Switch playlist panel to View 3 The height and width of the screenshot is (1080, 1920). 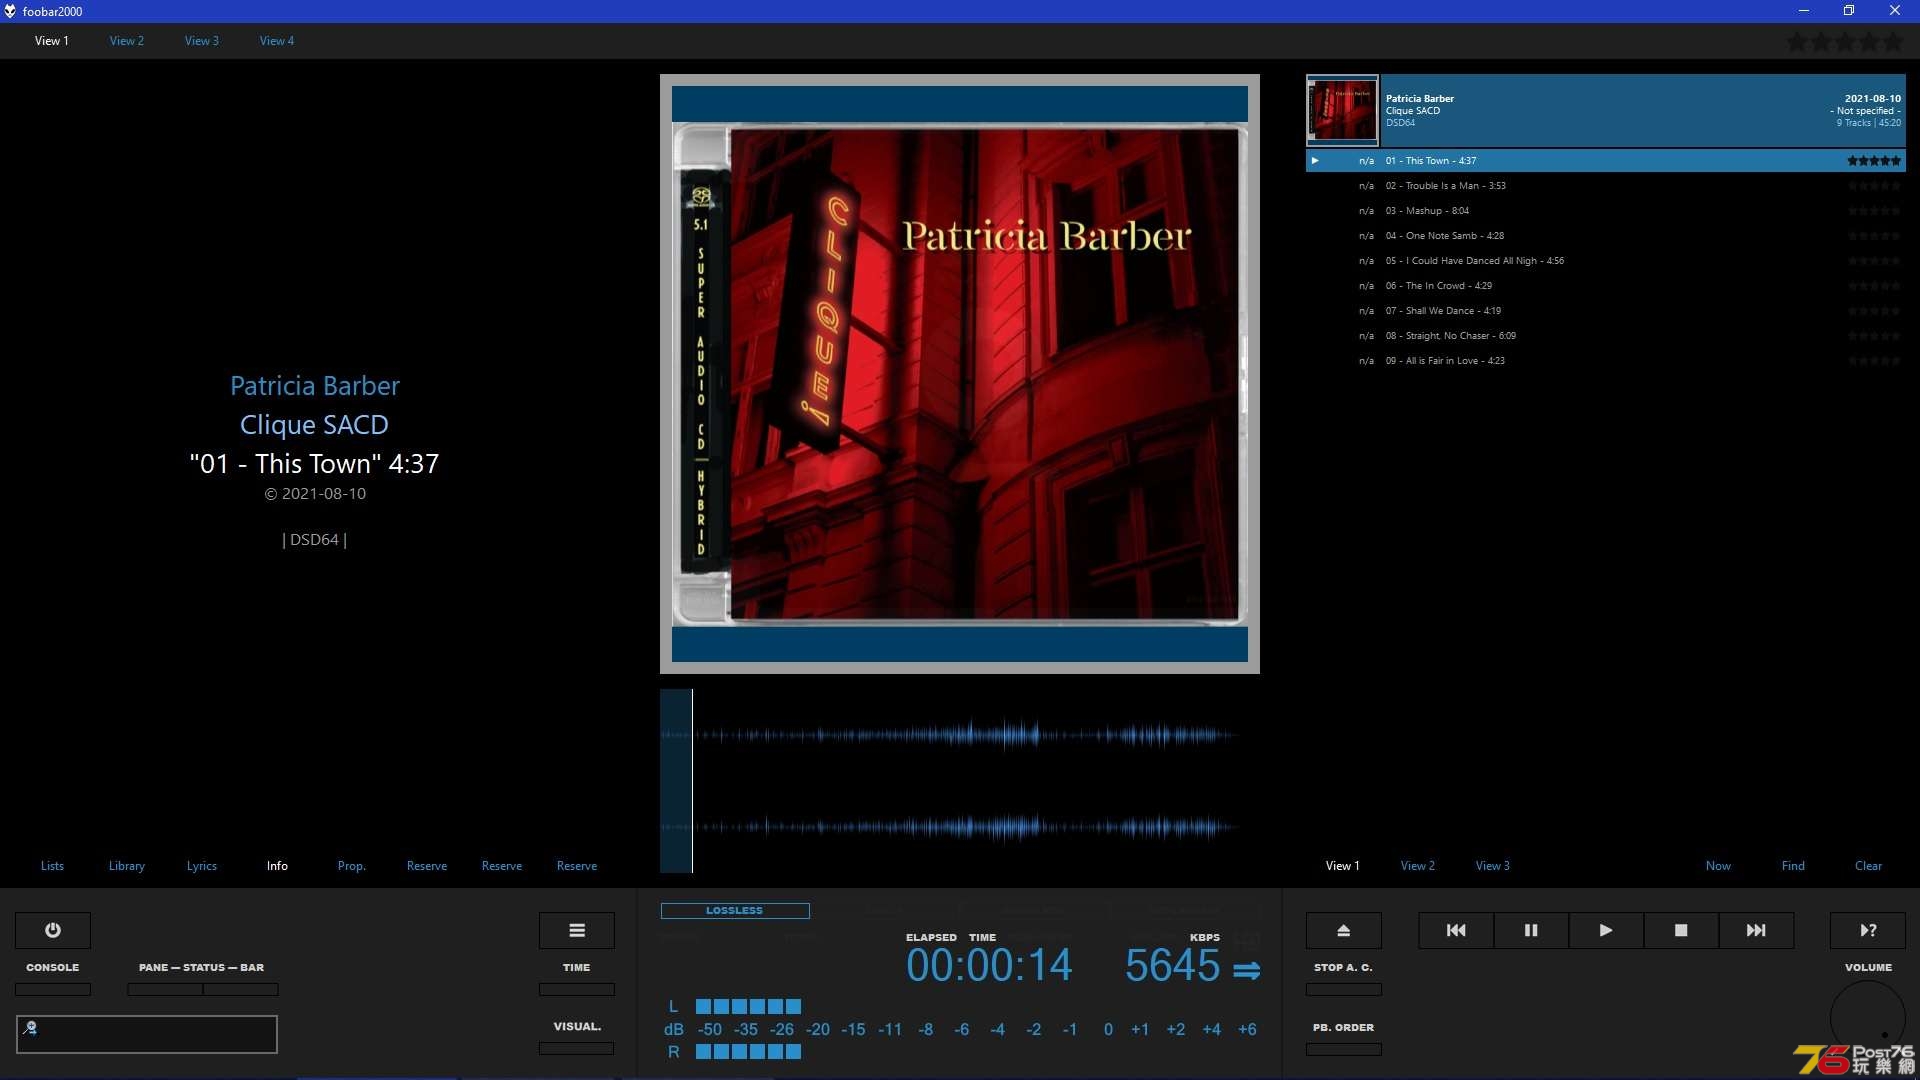[x=1493, y=866]
